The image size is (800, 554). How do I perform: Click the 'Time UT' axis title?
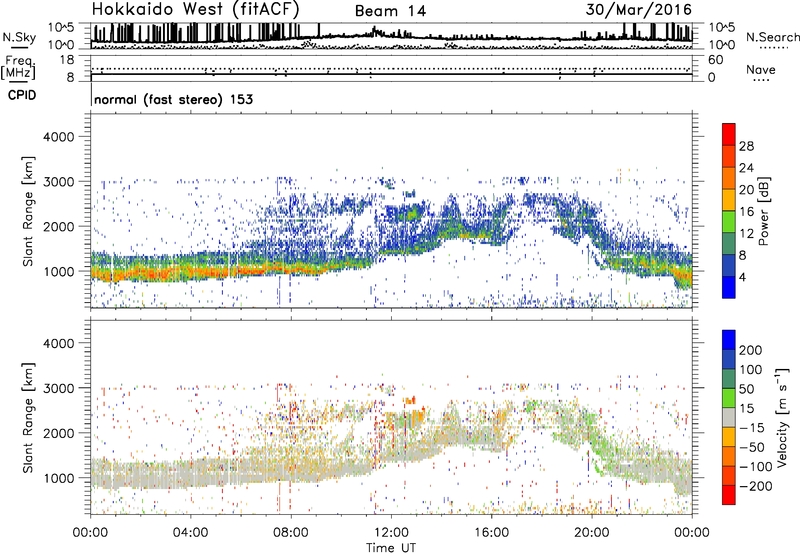pos(391,548)
